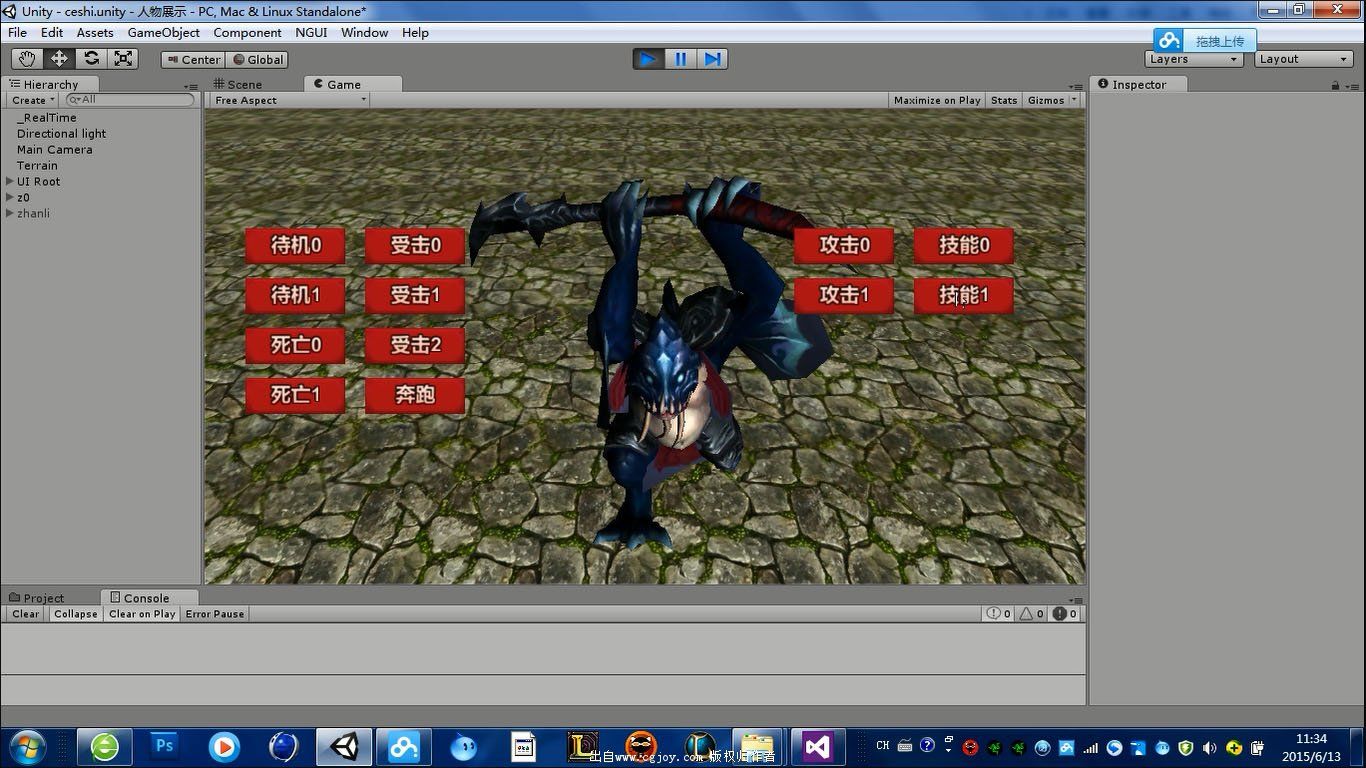Click the Step frame button
Screen dimensions: 1366x768
(712, 59)
